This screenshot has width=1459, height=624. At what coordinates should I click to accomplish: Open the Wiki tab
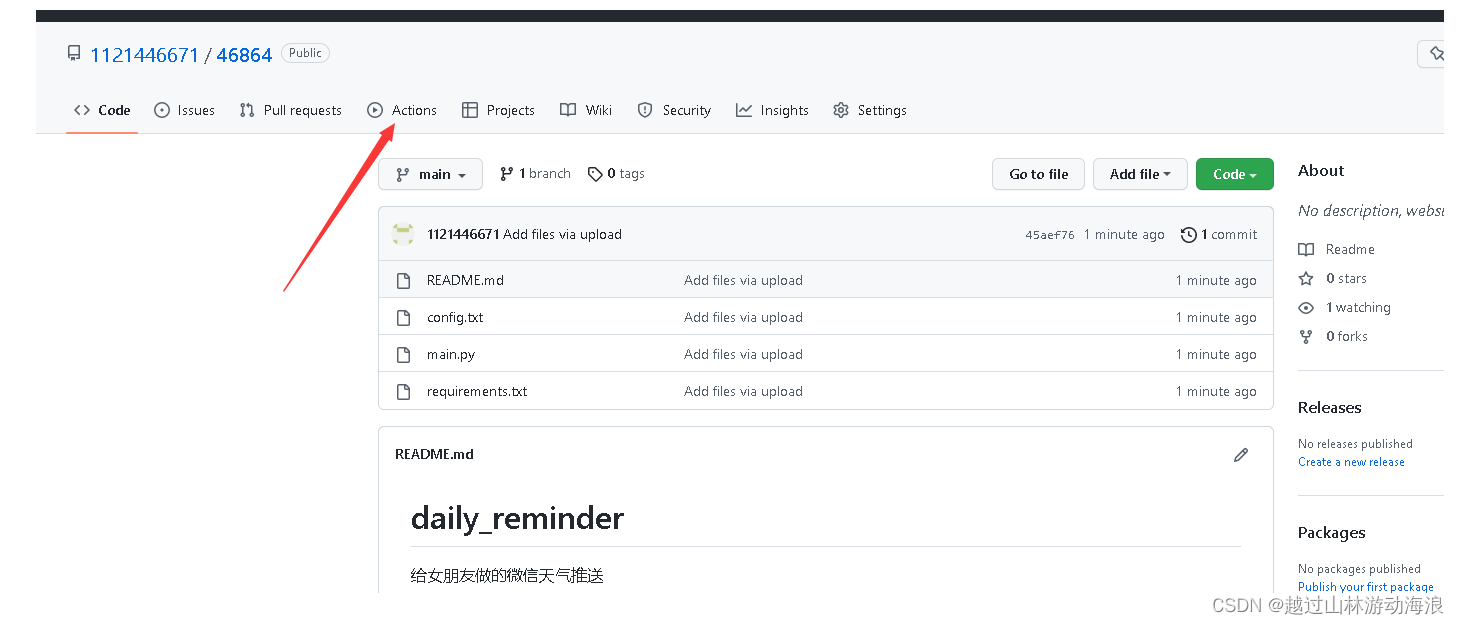click(586, 110)
